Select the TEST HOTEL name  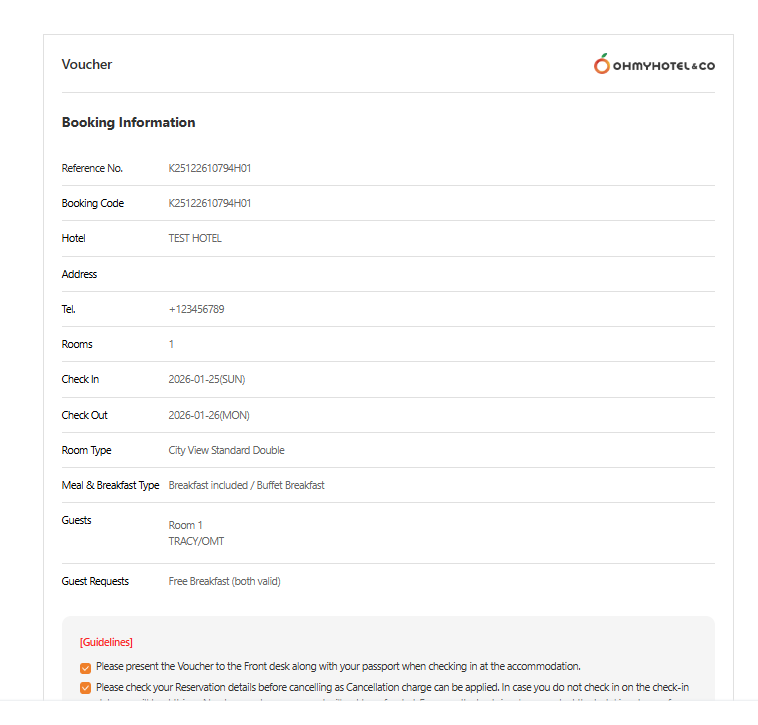point(195,239)
